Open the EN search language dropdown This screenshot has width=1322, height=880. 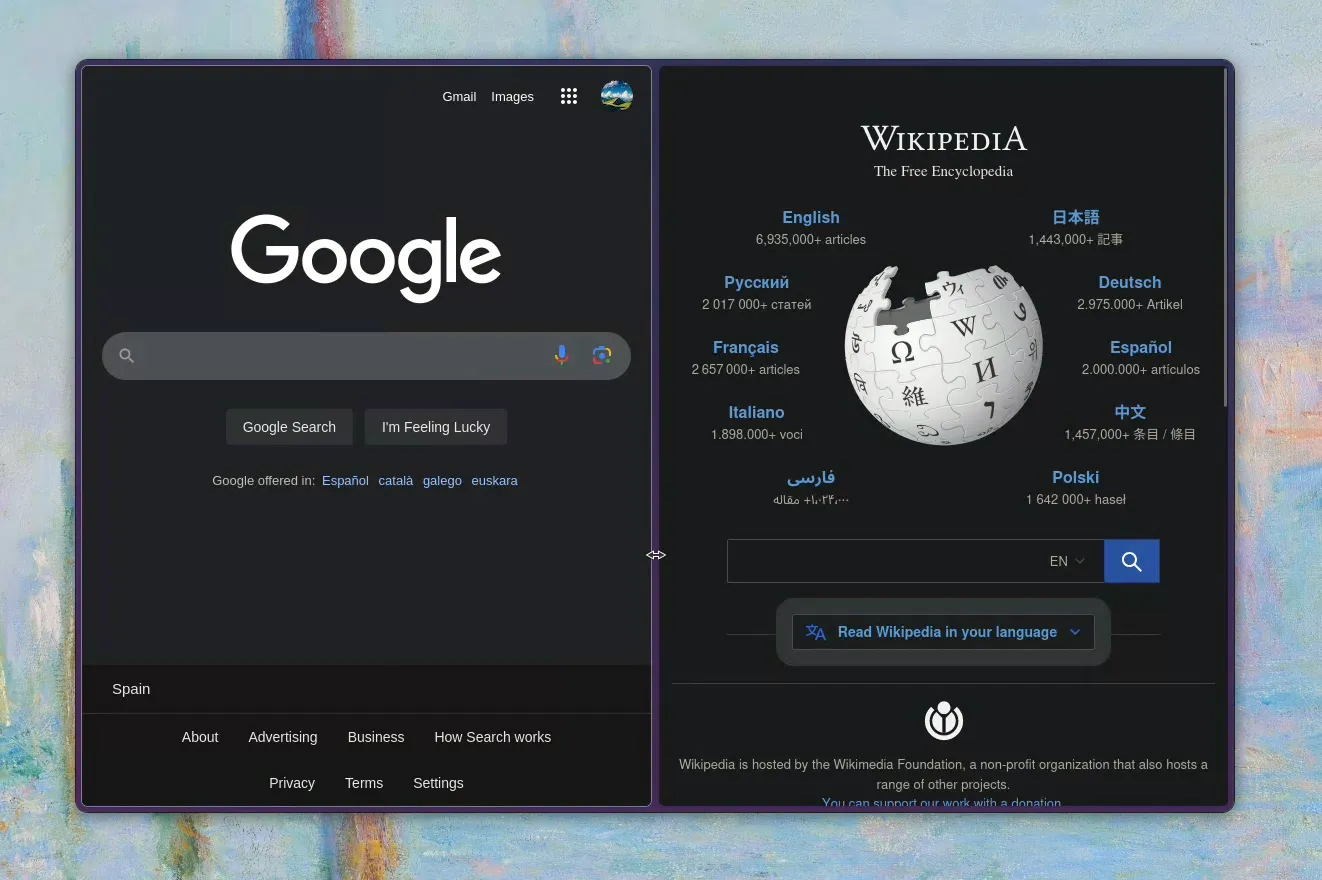[x=1067, y=561]
